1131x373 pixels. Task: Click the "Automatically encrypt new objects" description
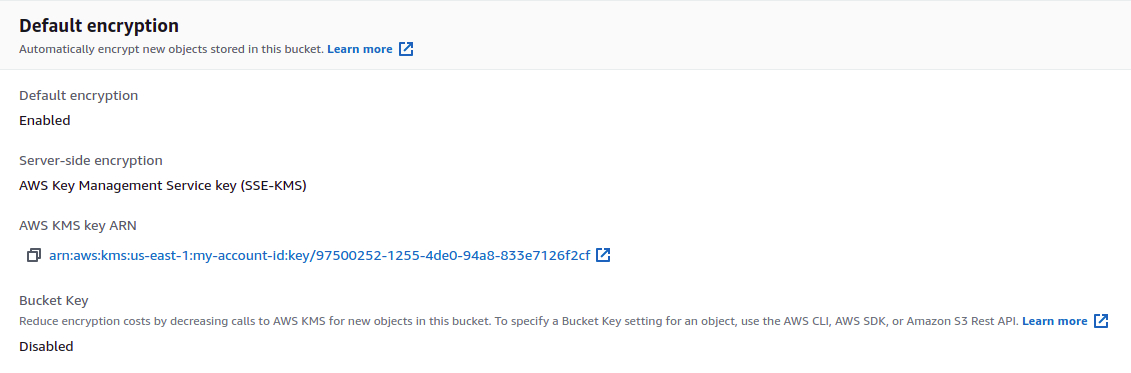click(171, 49)
